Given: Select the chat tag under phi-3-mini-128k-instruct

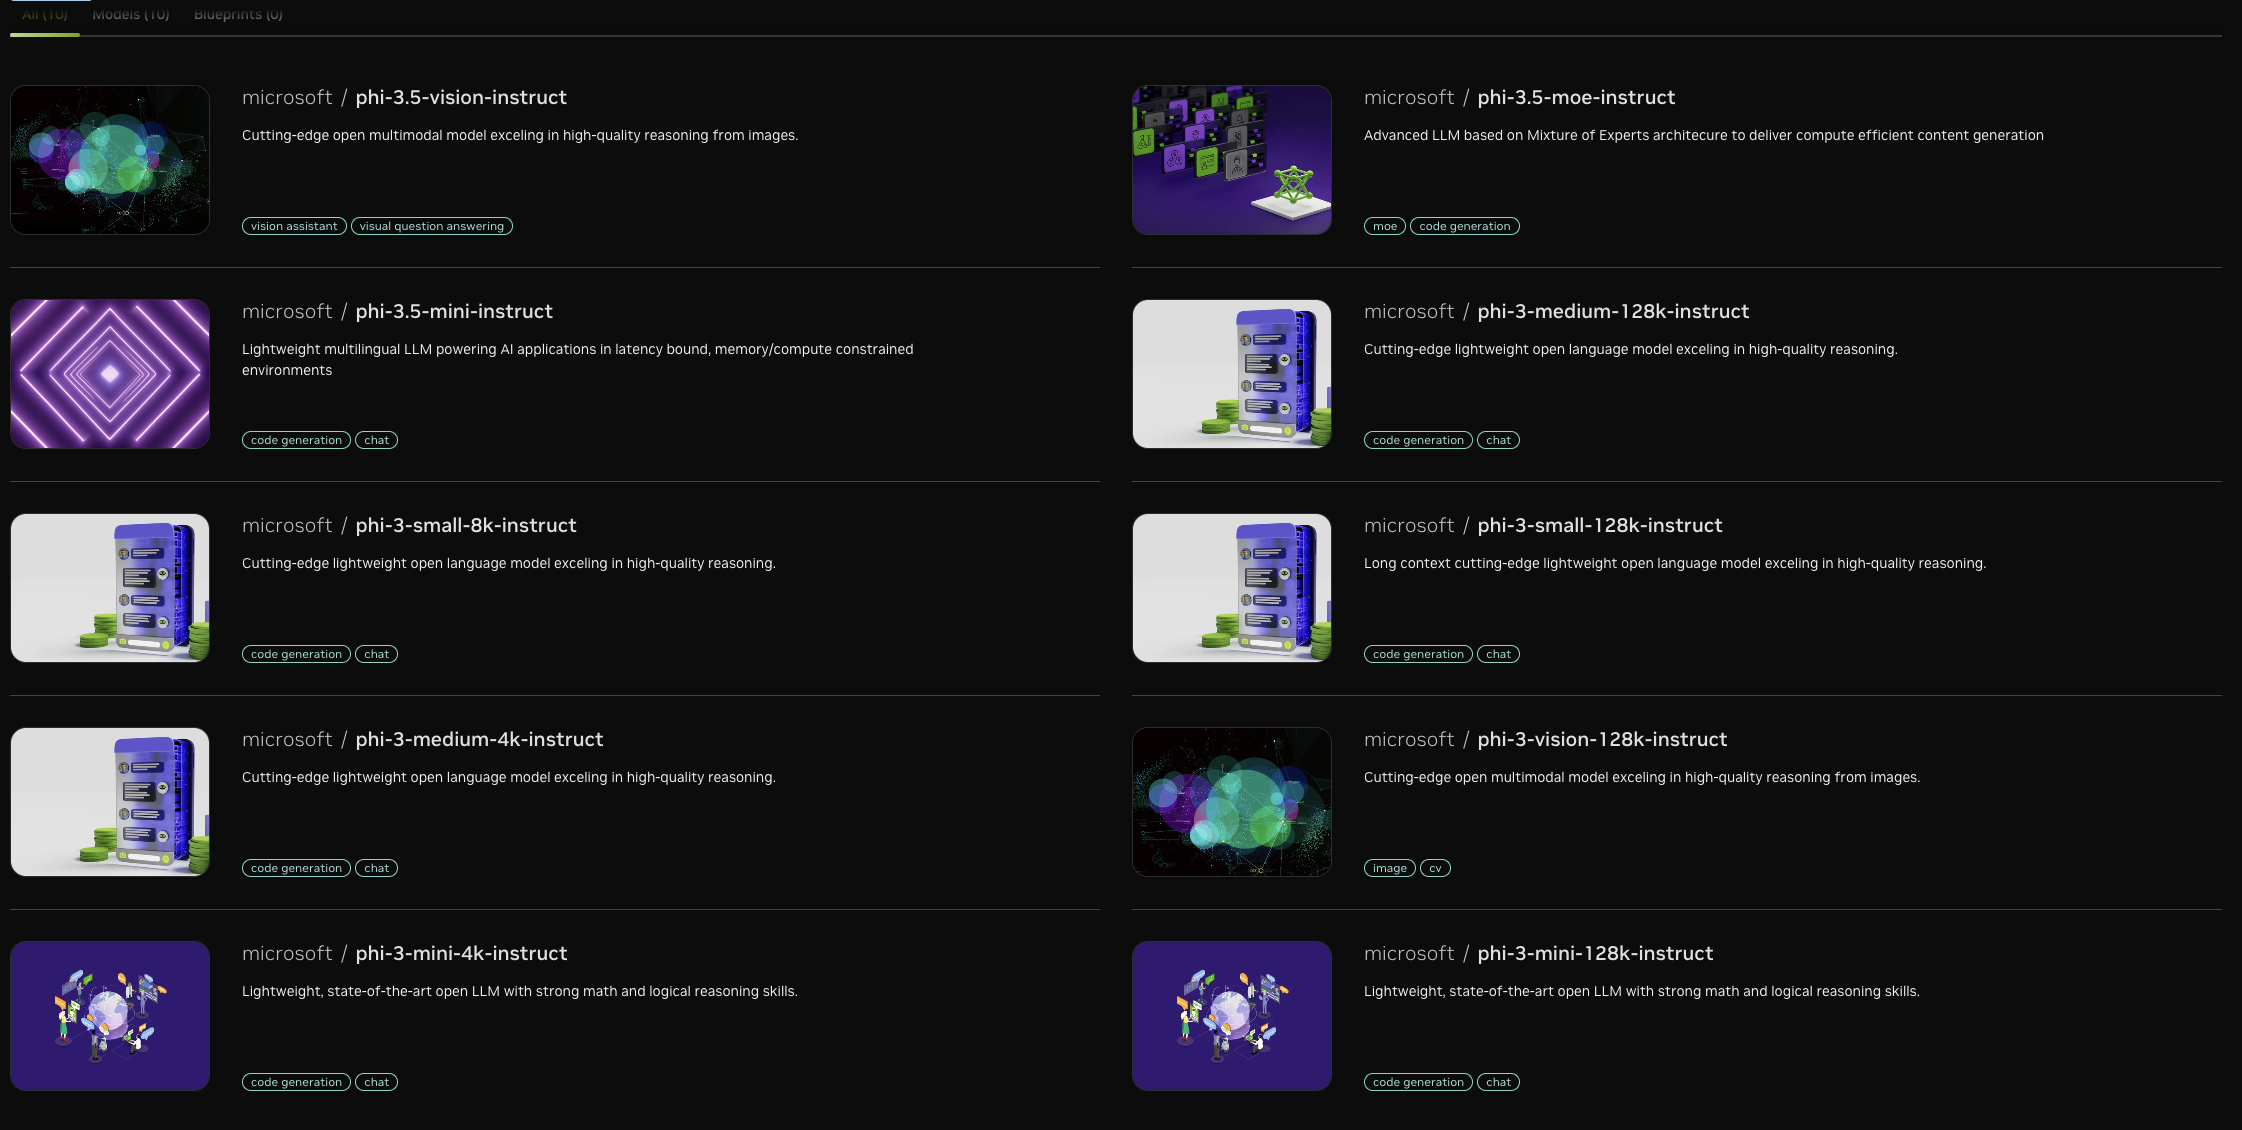Looking at the screenshot, I should click(1498, 1082).
